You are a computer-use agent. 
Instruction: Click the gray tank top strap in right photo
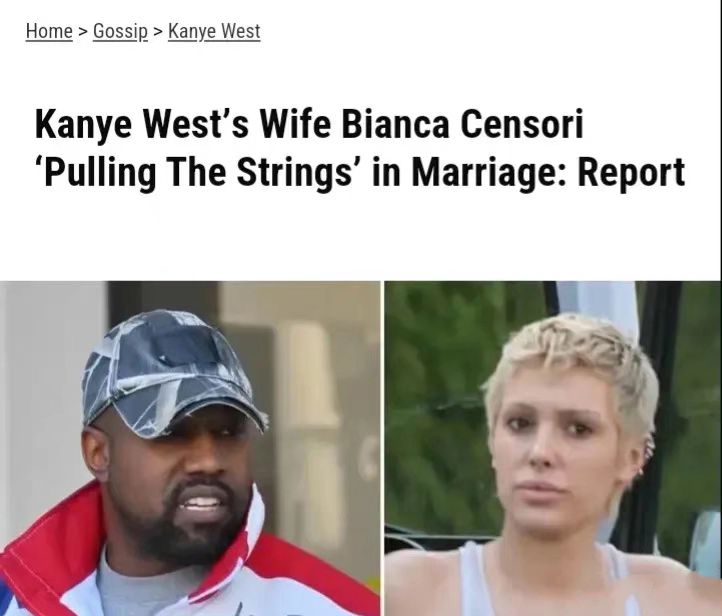[472, 578]
